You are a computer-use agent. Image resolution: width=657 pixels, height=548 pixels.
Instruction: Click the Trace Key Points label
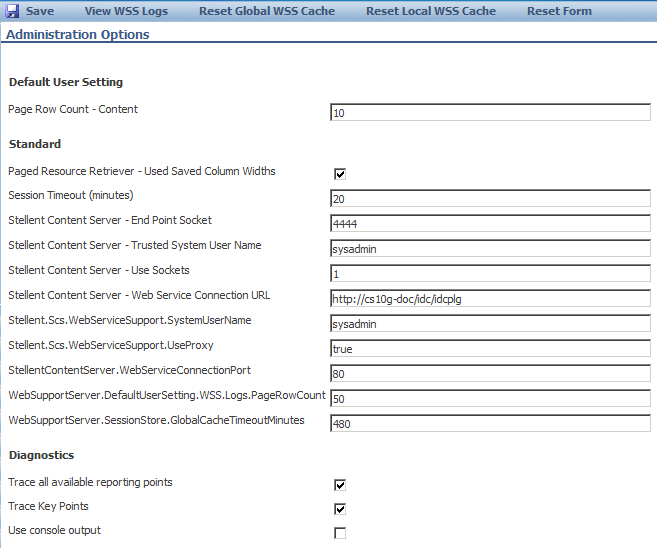click(x=48, y=506)
